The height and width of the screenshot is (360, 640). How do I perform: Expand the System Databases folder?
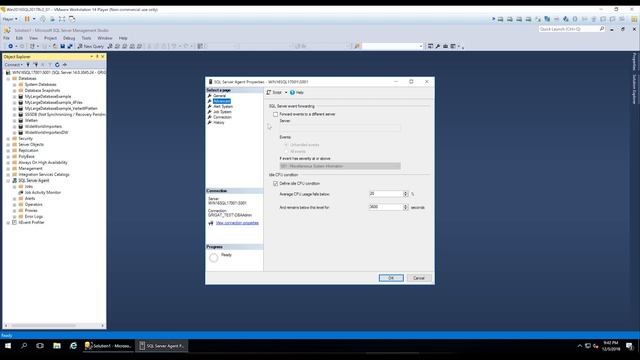15,84
